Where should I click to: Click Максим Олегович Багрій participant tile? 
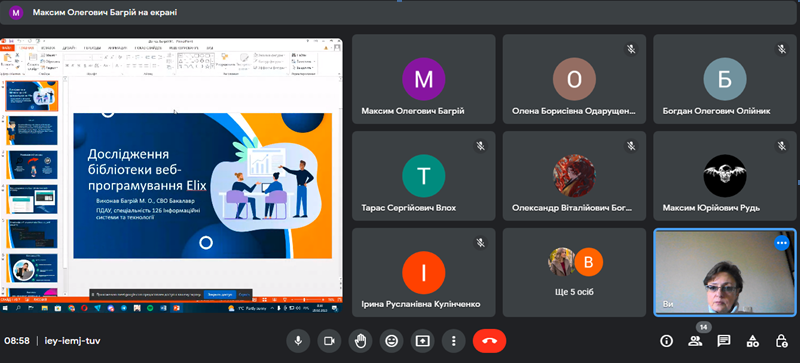pos(423,79)
